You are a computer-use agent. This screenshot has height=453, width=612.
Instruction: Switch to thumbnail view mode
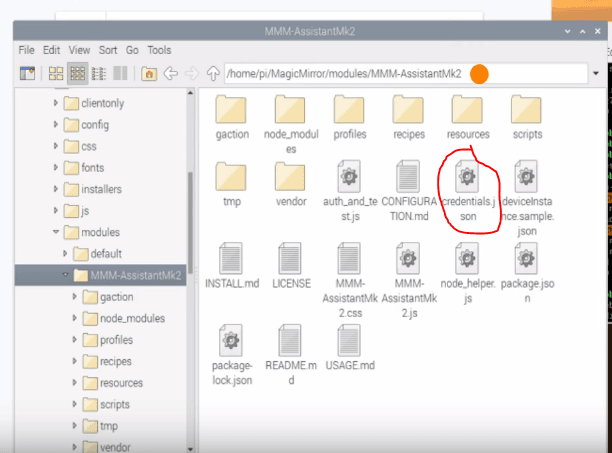coord(77,73)
